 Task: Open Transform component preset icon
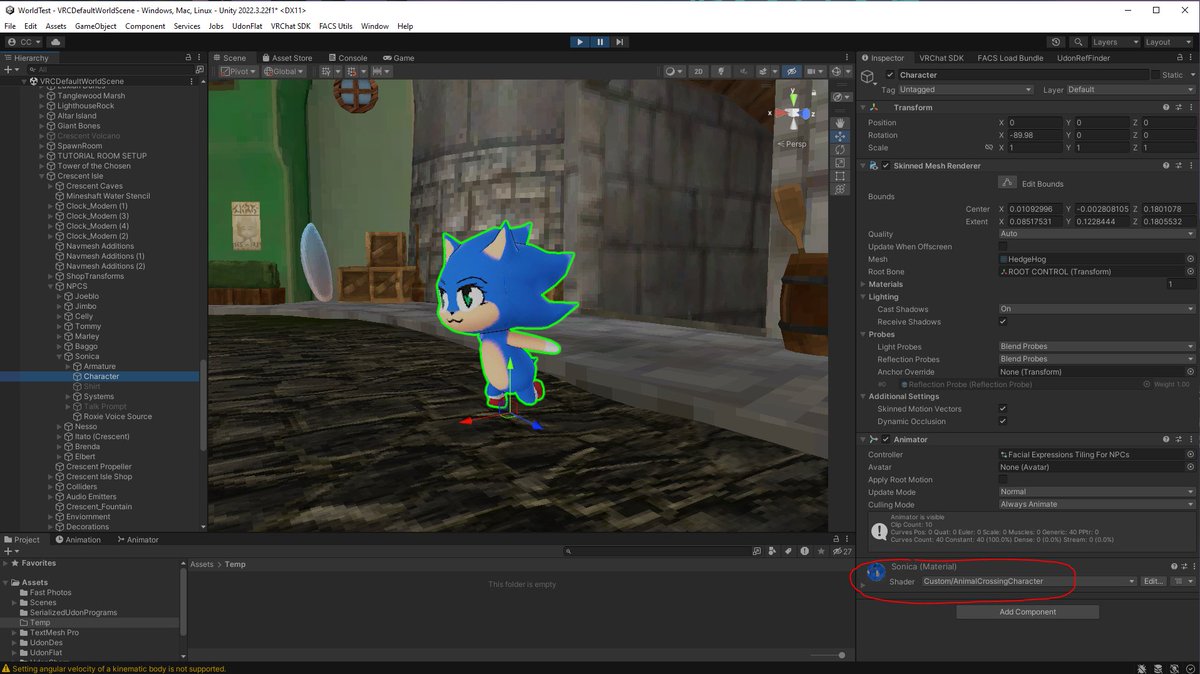coord(1178,107)
